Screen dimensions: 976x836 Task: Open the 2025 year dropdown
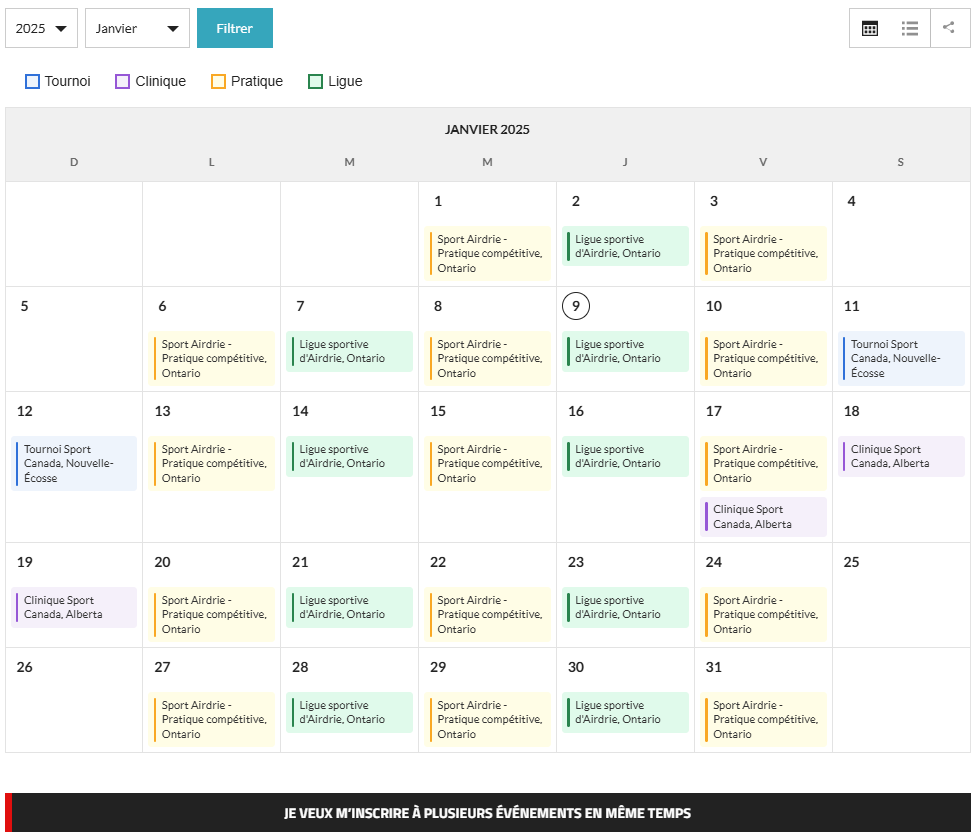click(x=42, y=29)
